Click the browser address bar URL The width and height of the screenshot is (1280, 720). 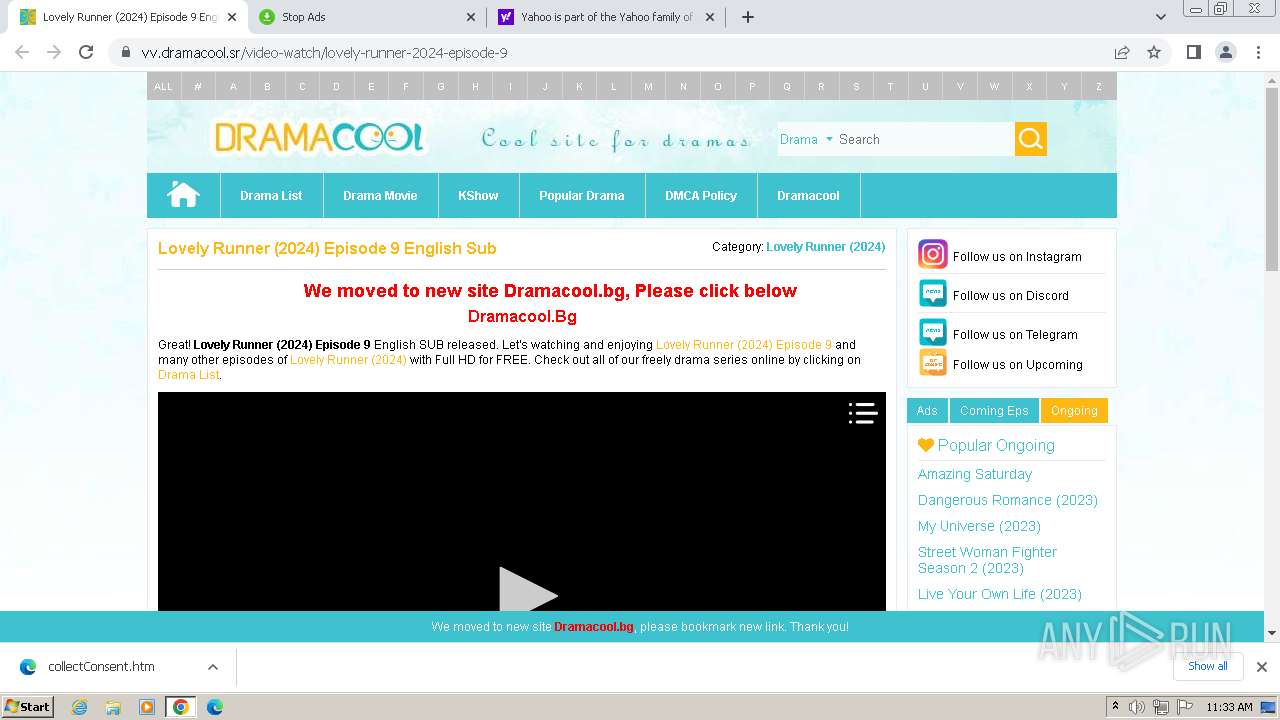324,53
